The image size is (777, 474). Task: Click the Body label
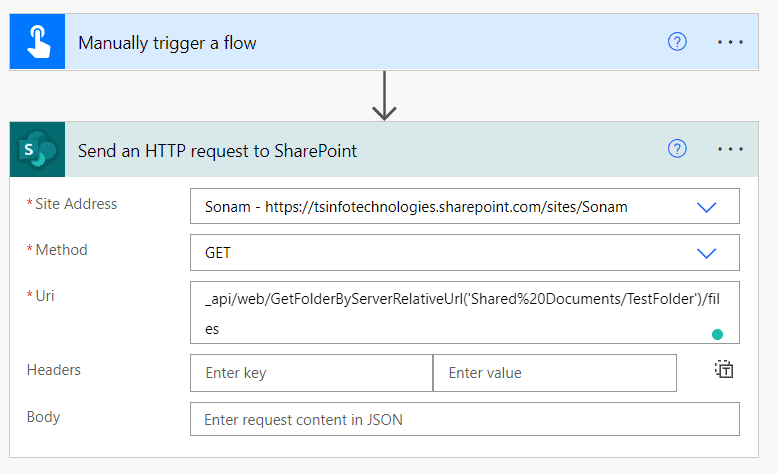44,417
